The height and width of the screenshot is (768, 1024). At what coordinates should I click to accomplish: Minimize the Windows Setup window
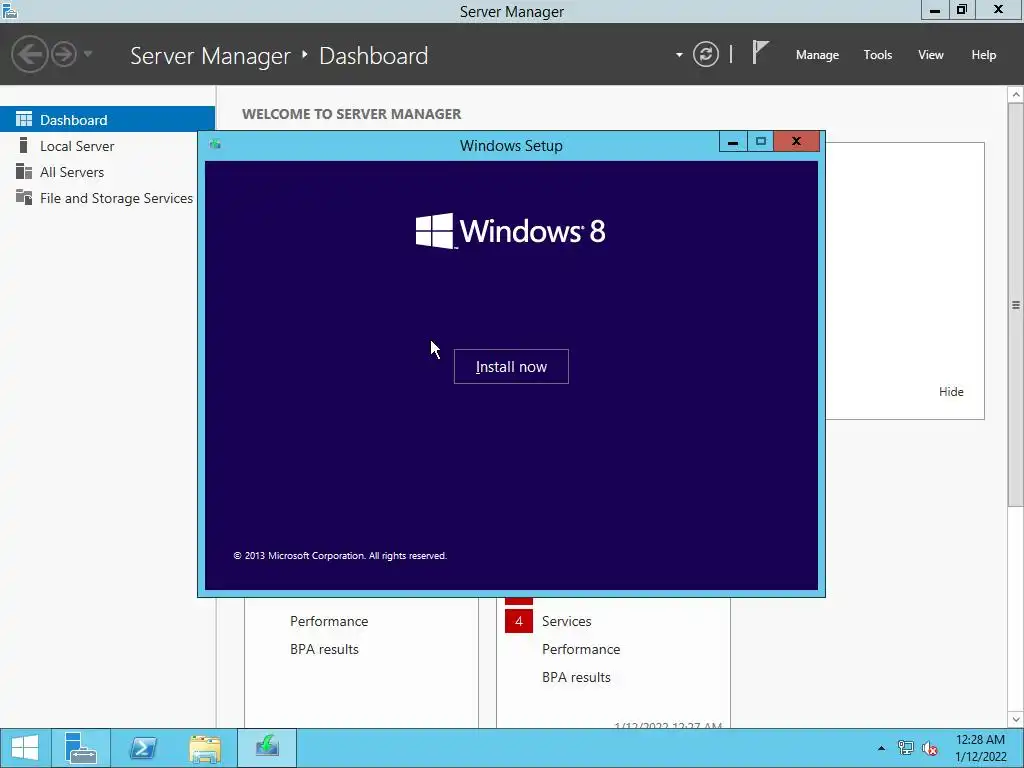coord(733,142)
